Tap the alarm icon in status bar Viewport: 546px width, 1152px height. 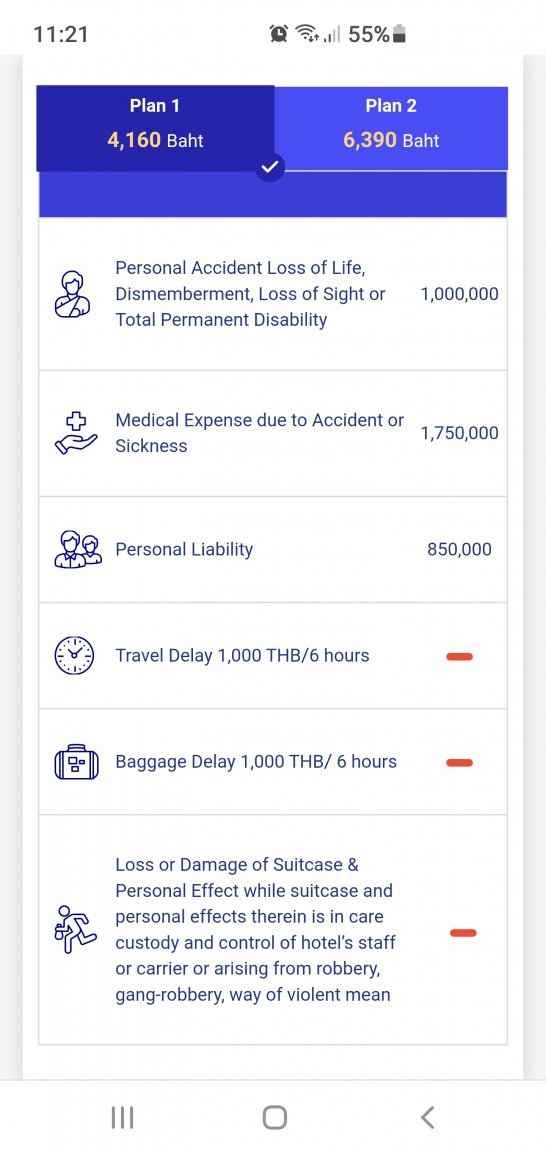[x=279, y=34]
